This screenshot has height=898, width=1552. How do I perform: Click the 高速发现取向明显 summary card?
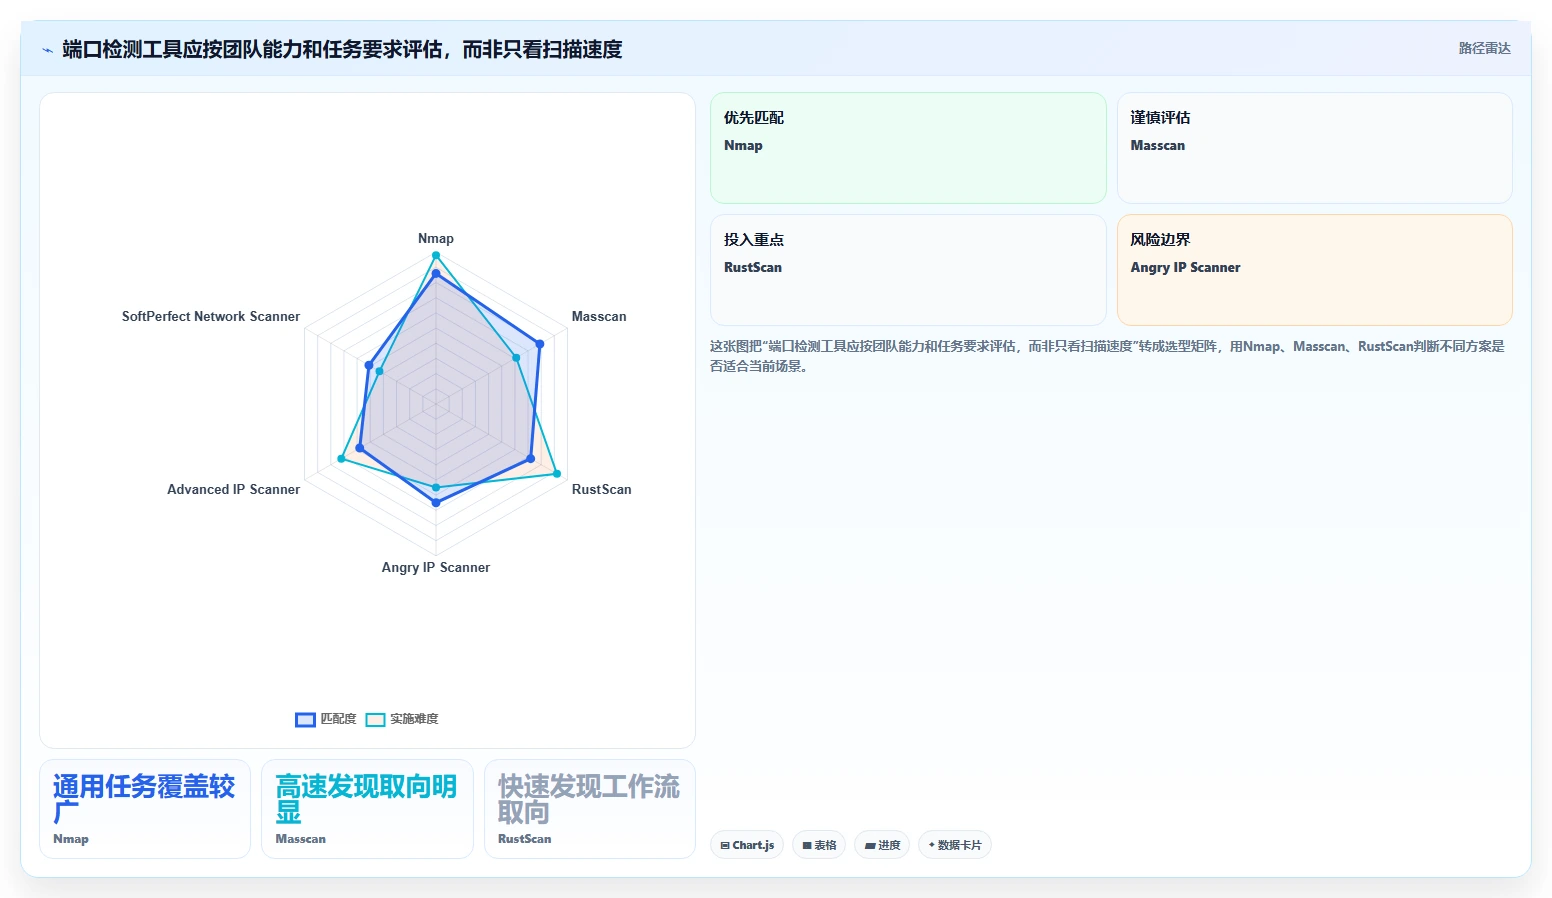[367, 809]
